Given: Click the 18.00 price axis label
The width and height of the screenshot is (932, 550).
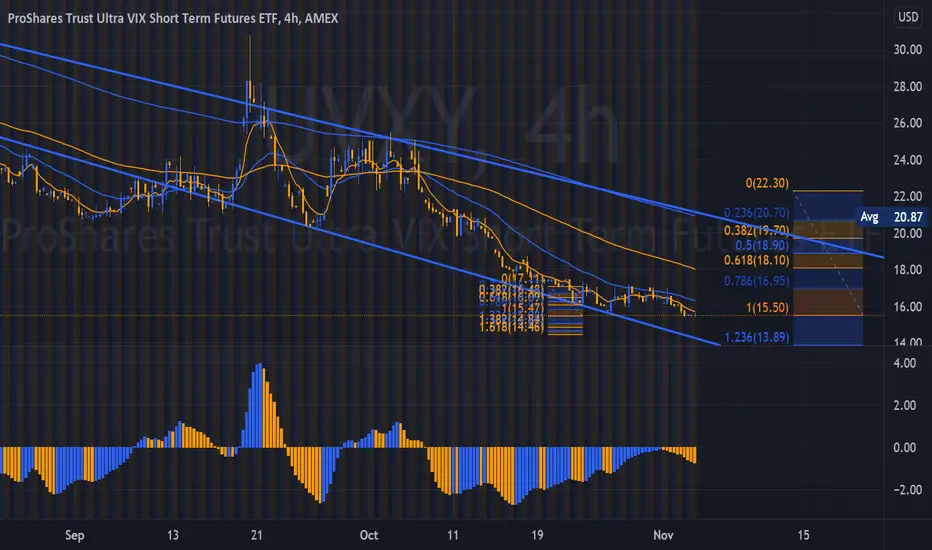Looking at the screenshot, I should [908, 270].
